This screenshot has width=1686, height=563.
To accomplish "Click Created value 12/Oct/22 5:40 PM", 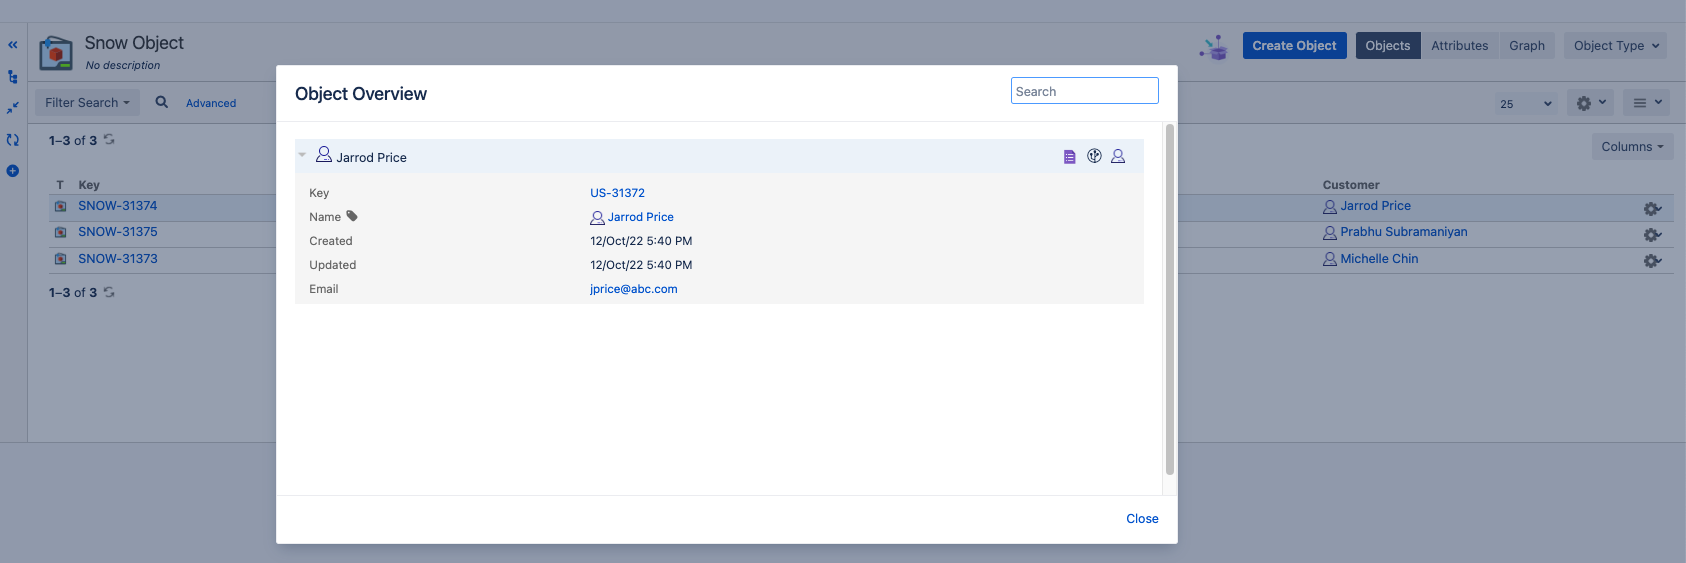I will coord(641,241).
